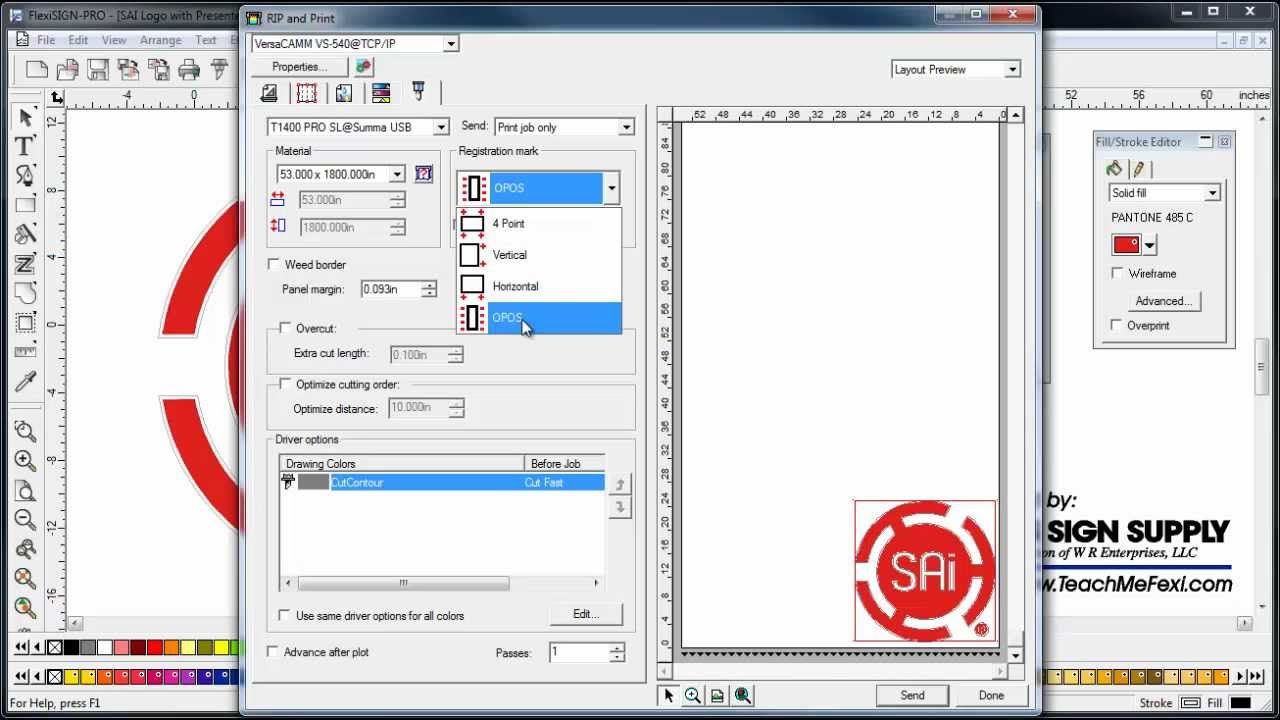Expand the VersaCAMM VS-540 printer dropdown

pos(451,44)
